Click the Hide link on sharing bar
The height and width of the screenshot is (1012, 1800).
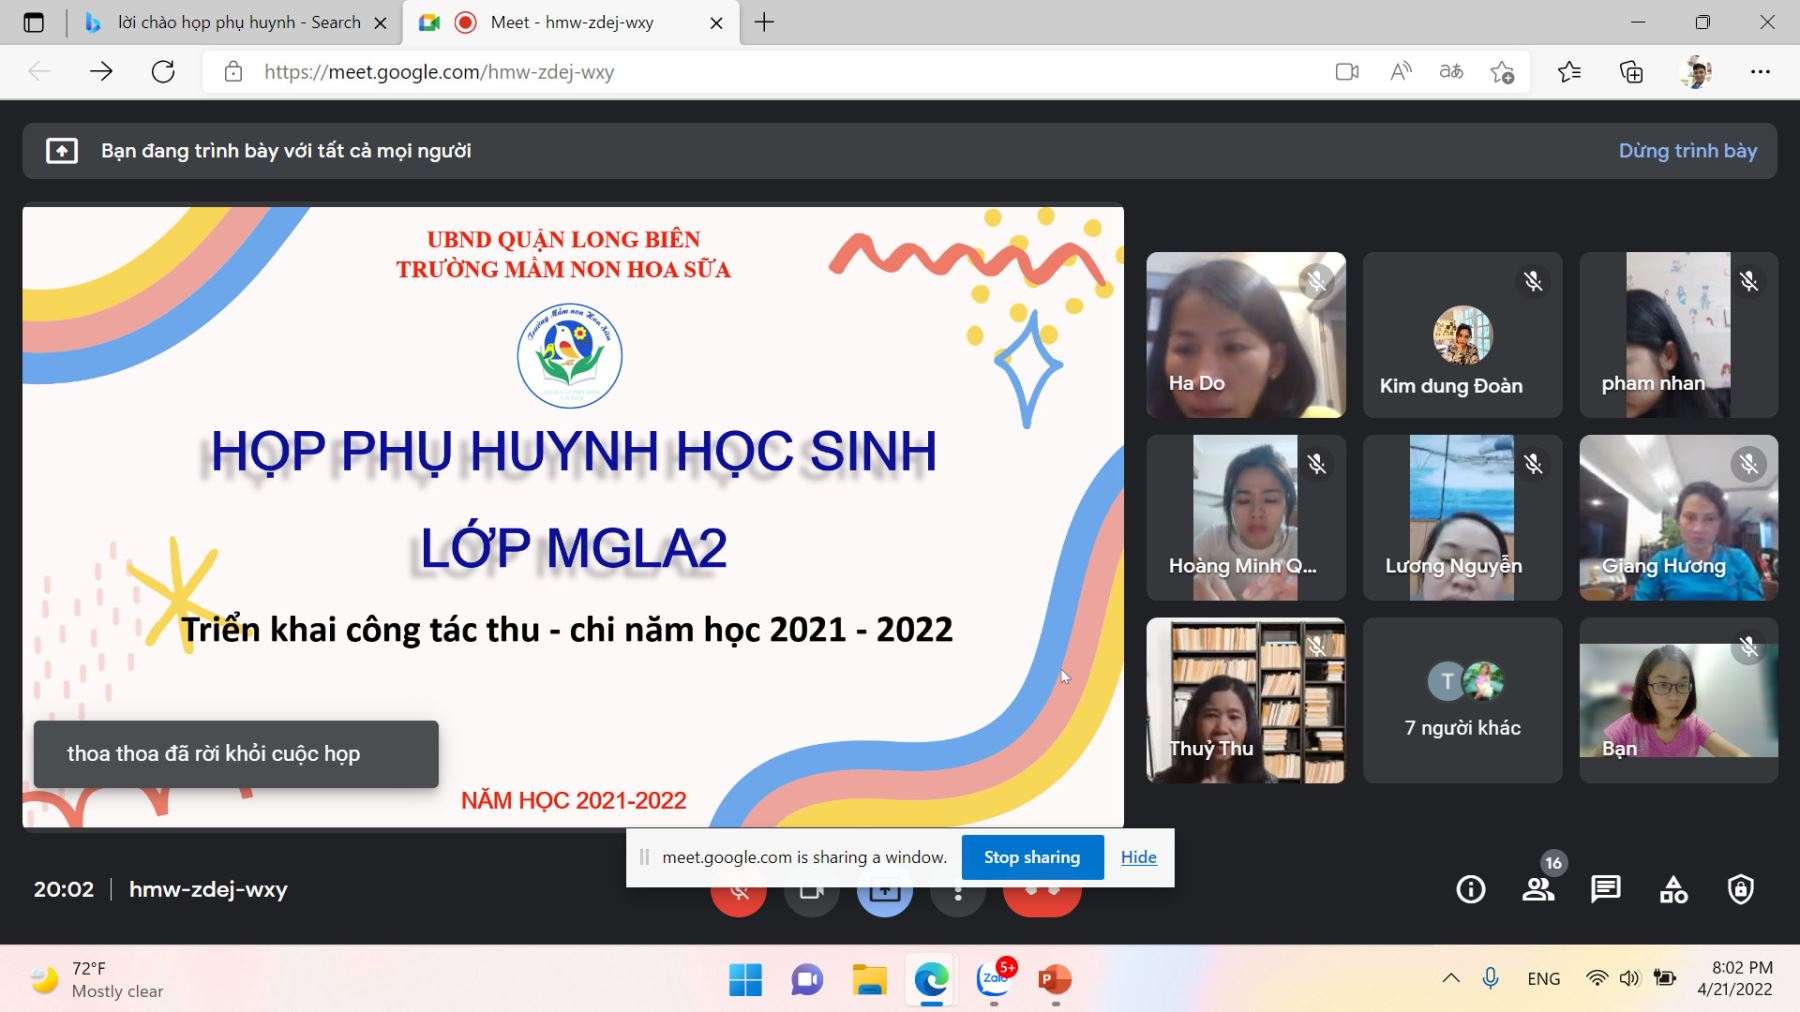[1138, 857]
